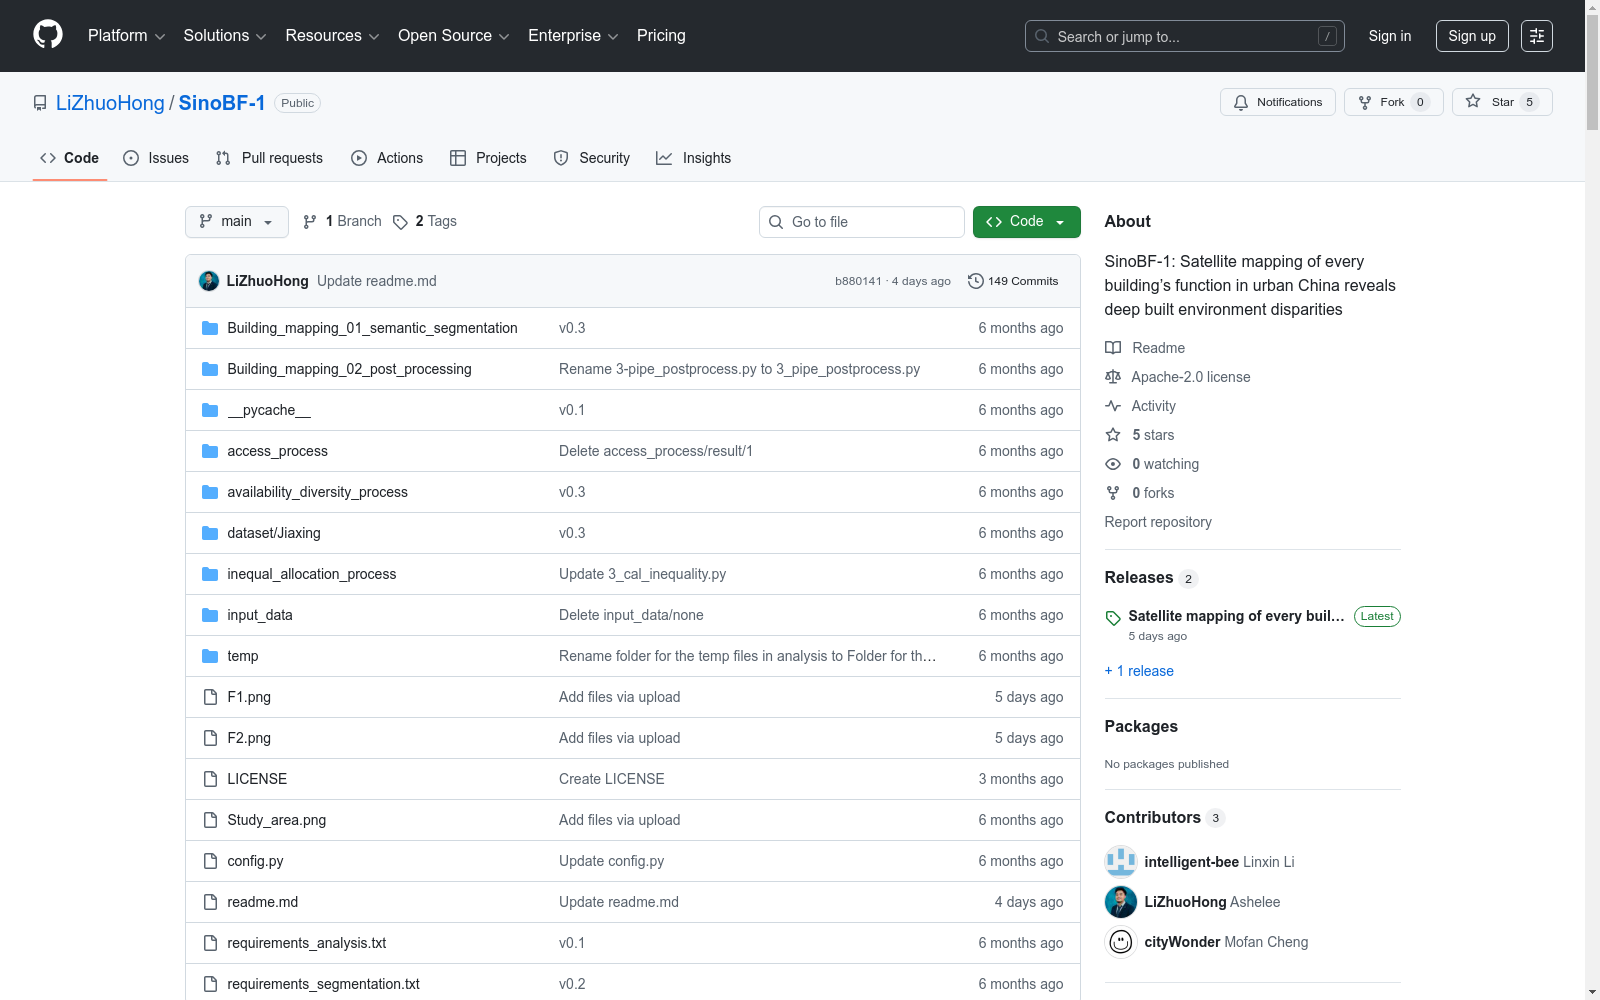This screenshot has height=1000, width=1600.
Task: Switch to the Pull requests tab
Action: [x=269, y=158]
